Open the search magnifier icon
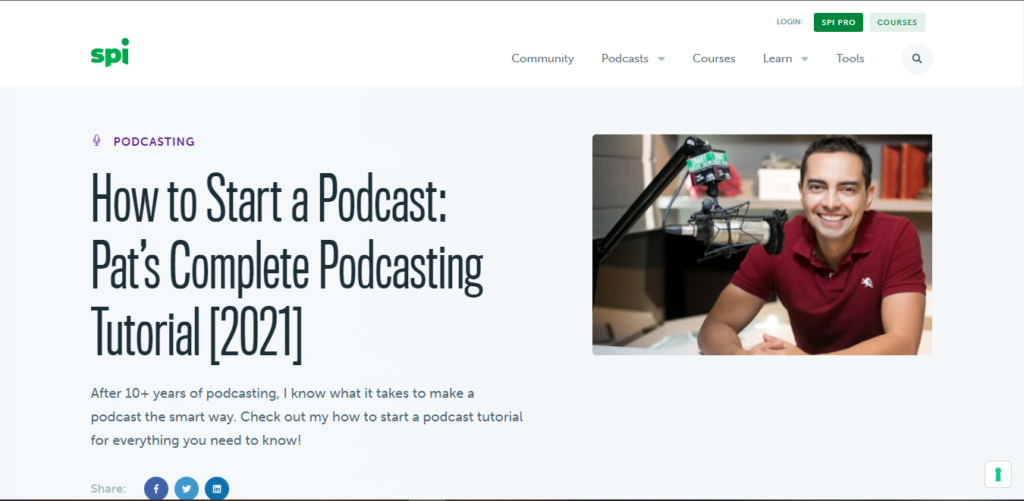 (917, 59)
